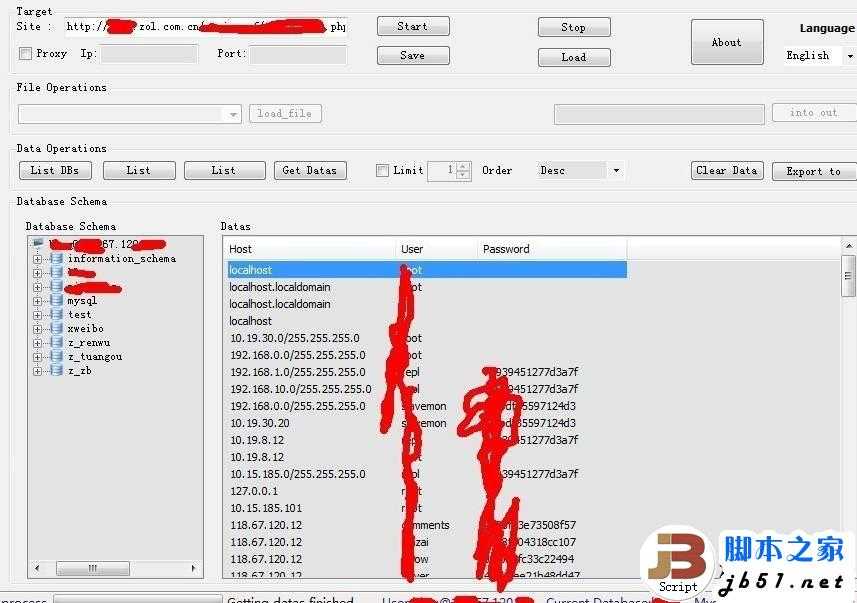The width and height of the screenshot is (857, 603).
Task: Click the xweibo database icon
Action: pyautogui.click(x=57, y=329)
